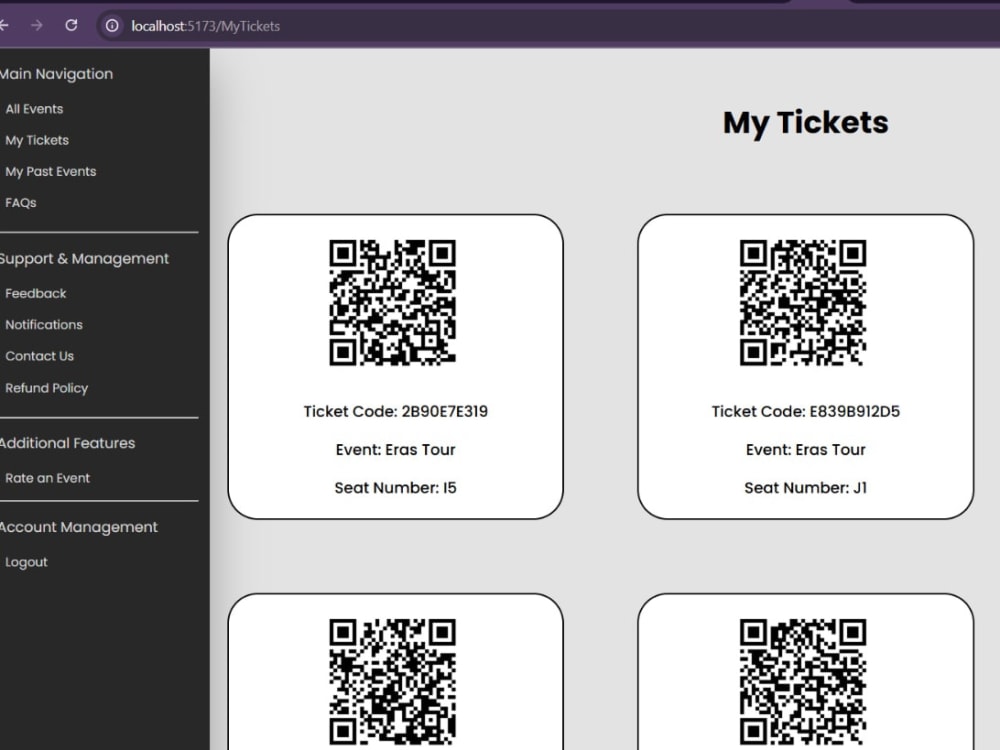Screen dimensions: 1000x750
Task: Select text 'Ticket Code: 2B90E7E319'
Action: [395, 411]
